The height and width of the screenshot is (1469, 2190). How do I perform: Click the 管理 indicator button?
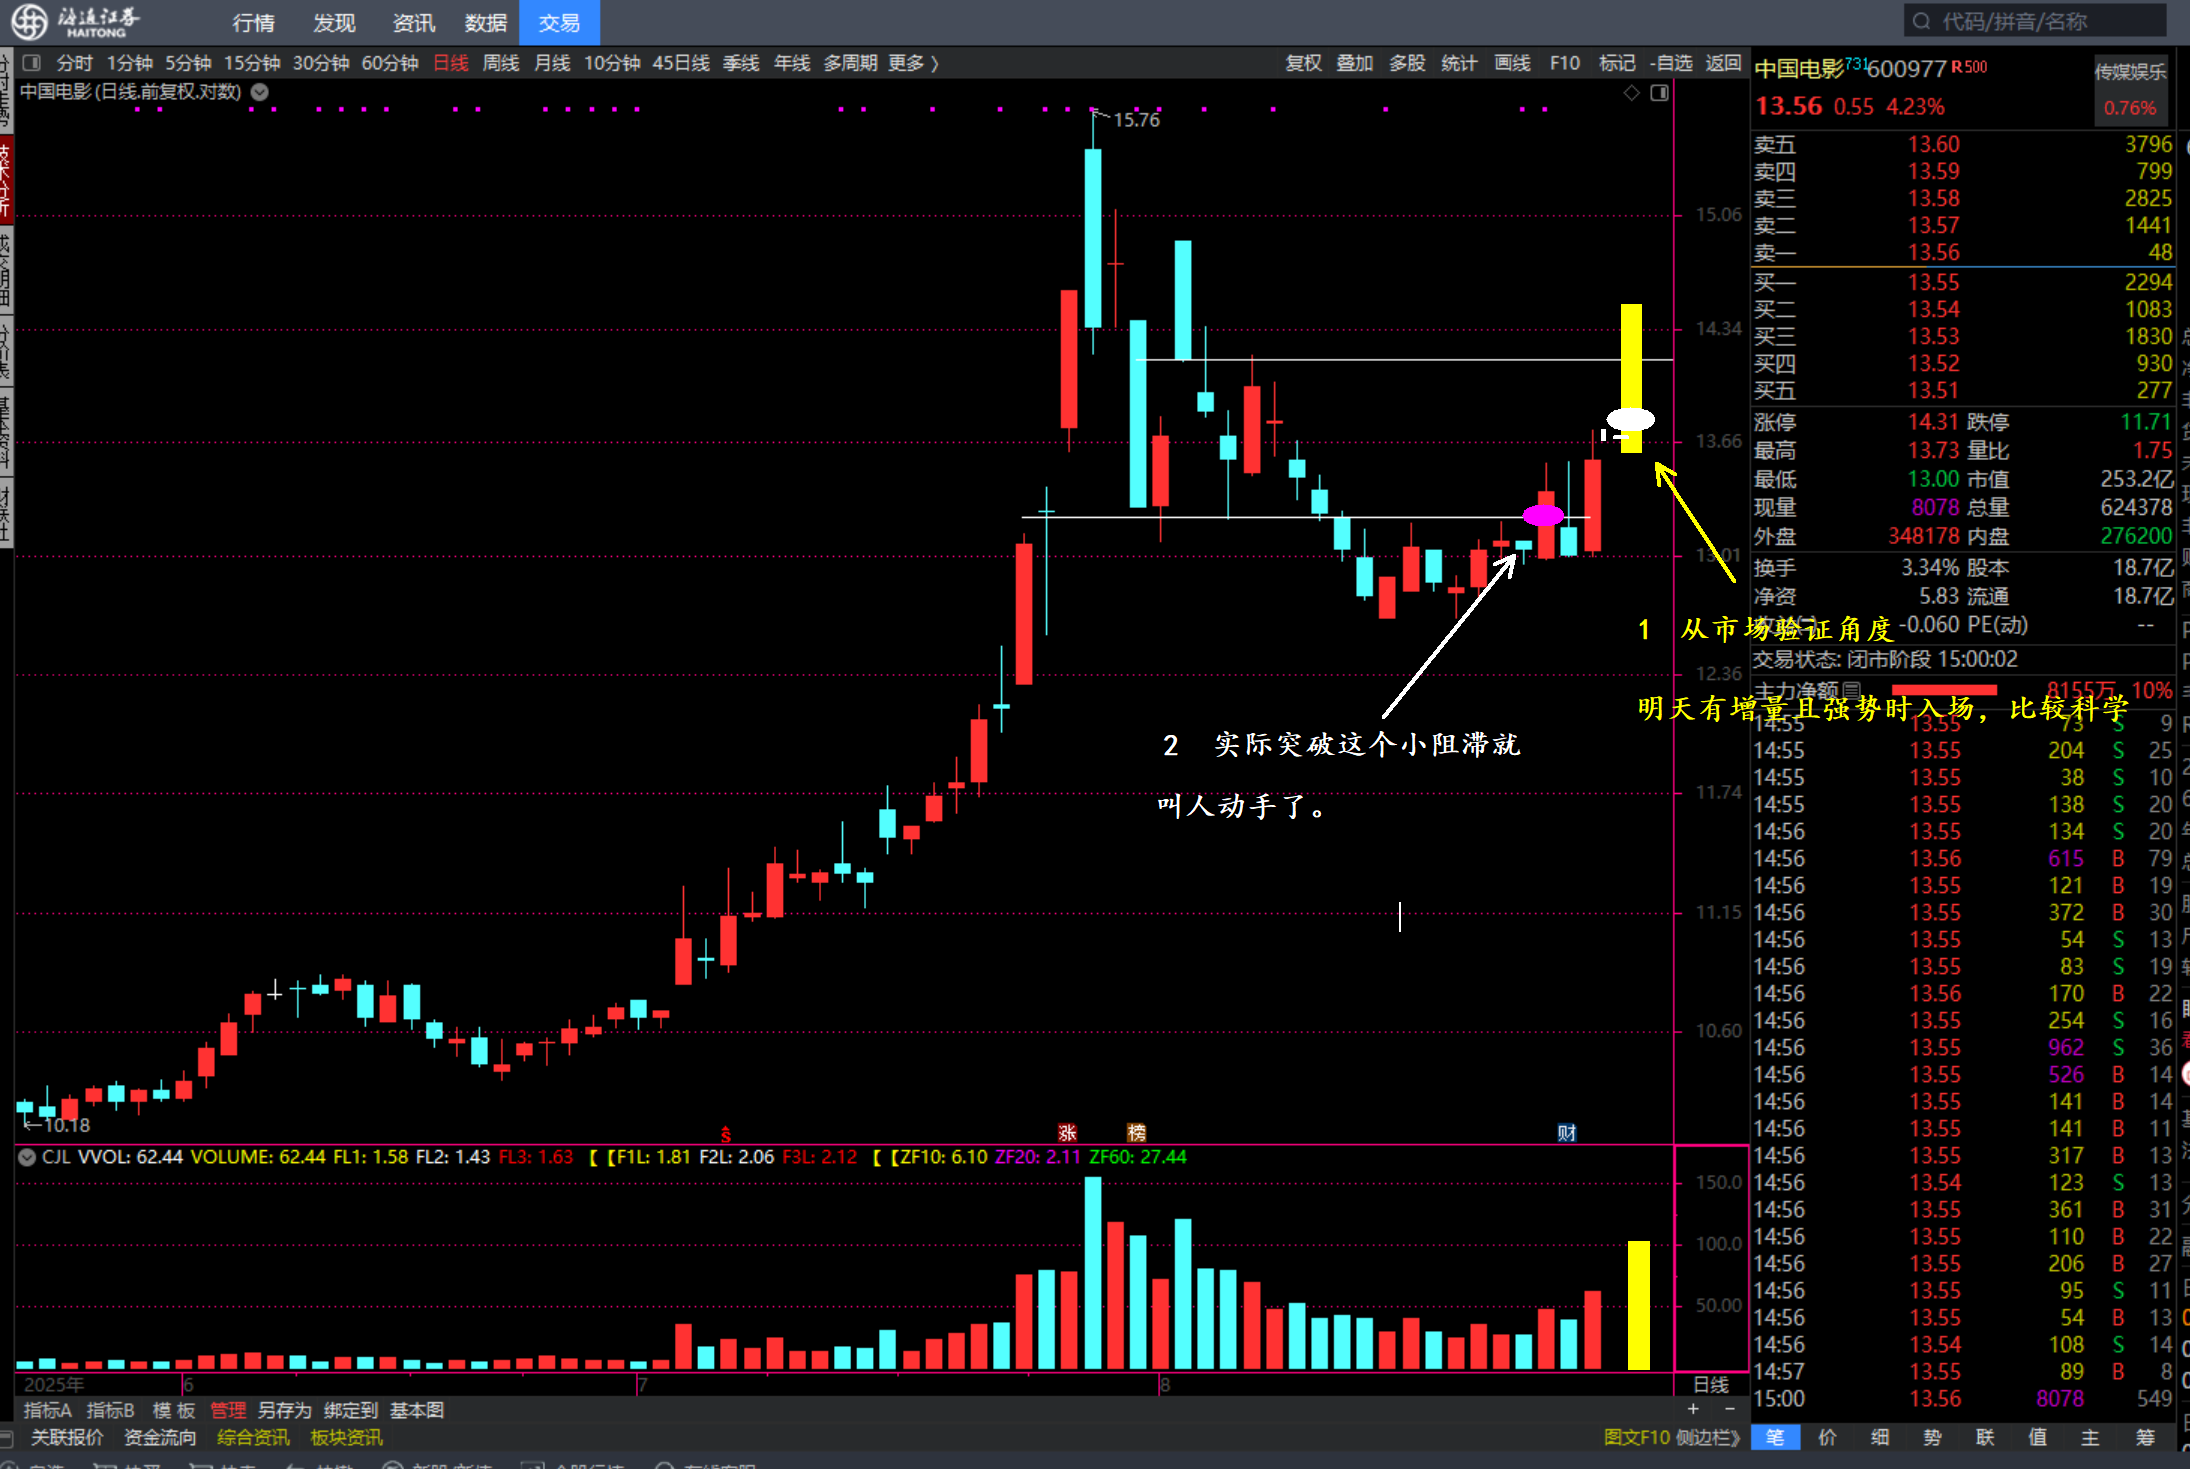pos(228,1410)
